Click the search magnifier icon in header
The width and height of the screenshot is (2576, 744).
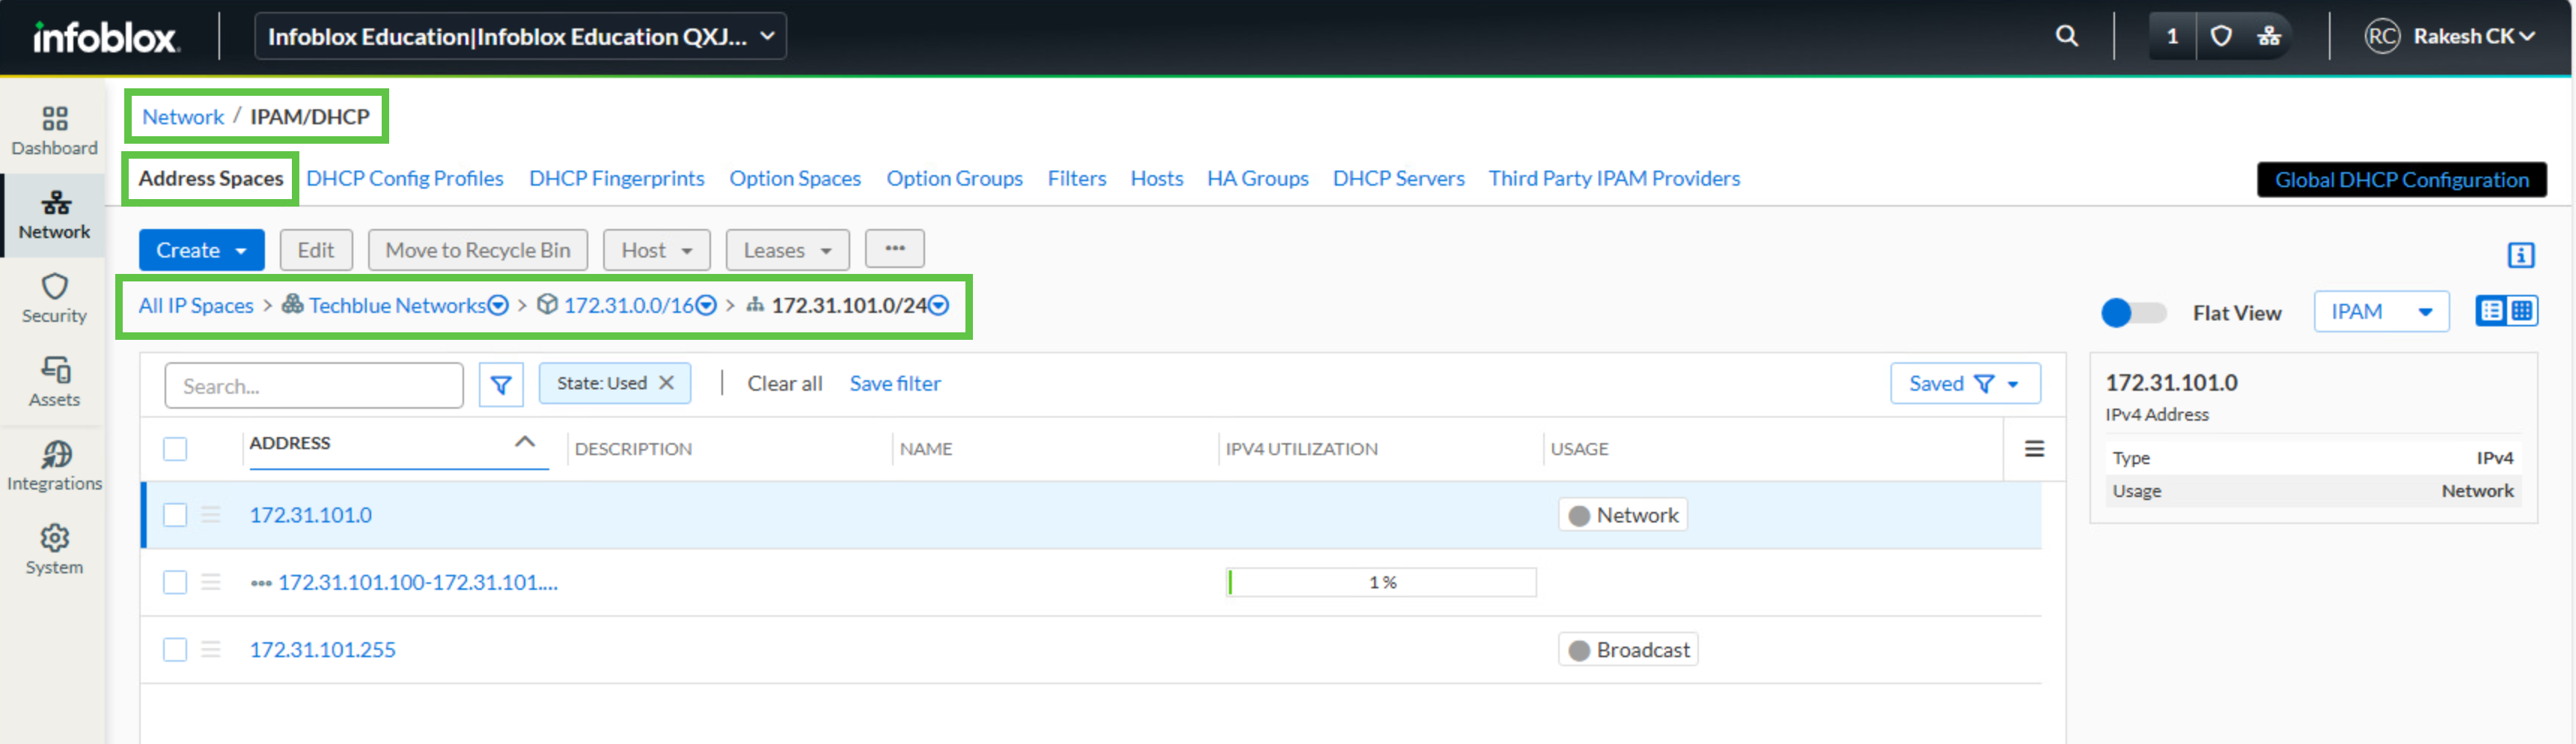[2066, 36]
